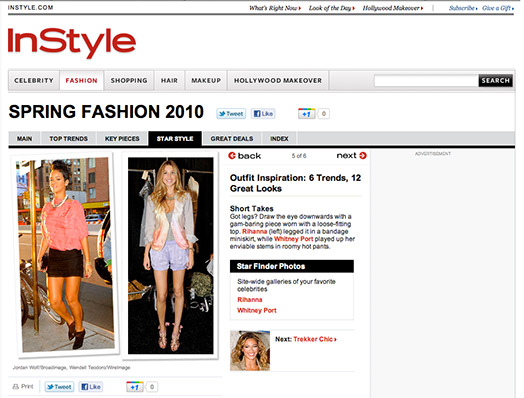Switch to the Great Deals sub-tab
Viewport: 524px width, 398px height.
tap(232, 139)
